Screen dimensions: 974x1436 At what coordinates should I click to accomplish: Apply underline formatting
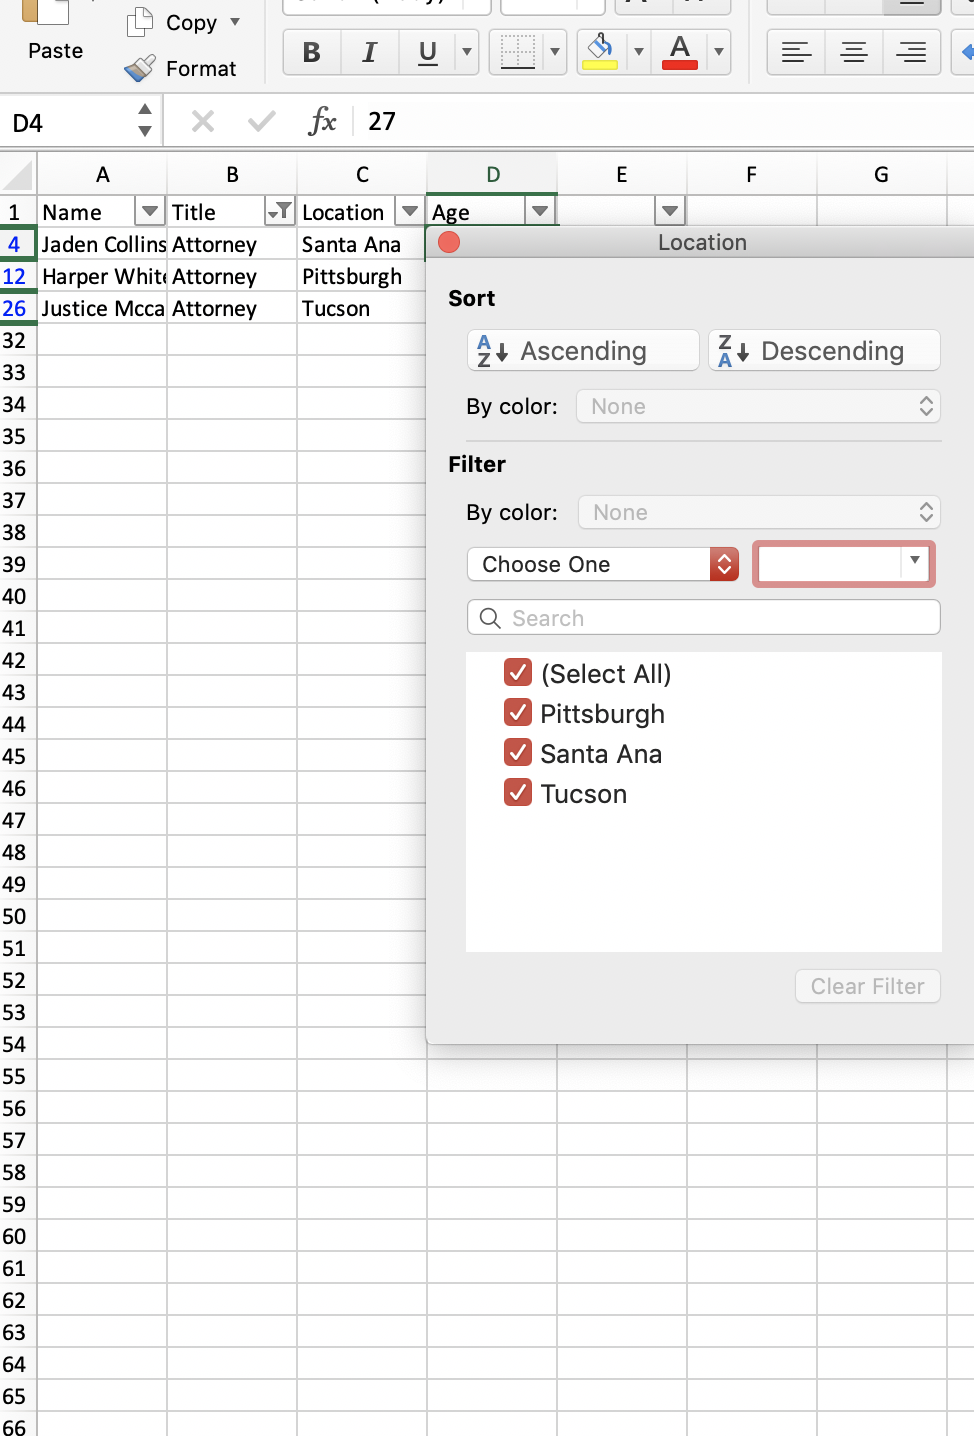(425, 52)
